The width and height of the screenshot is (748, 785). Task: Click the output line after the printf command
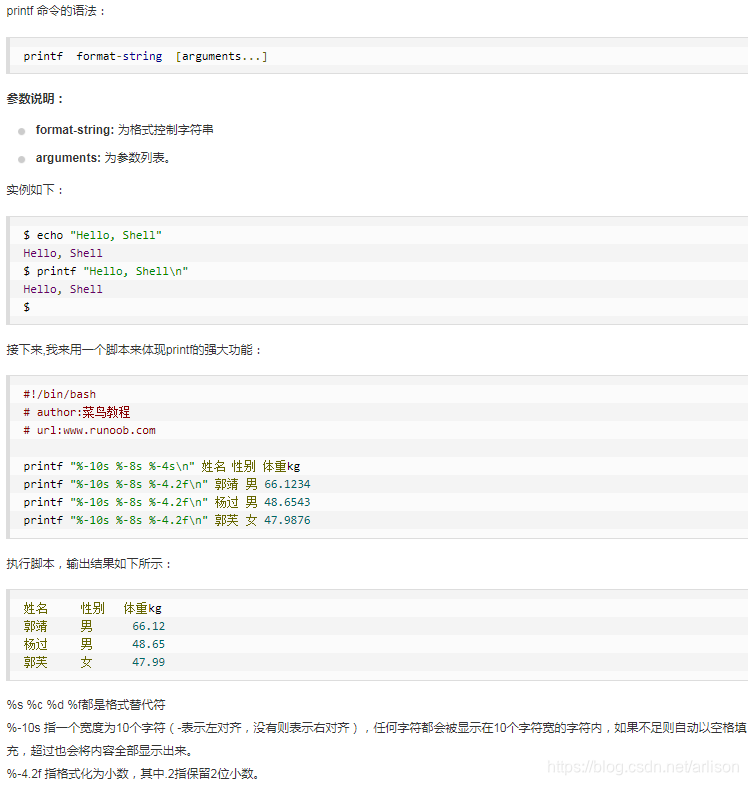(63, 289)
